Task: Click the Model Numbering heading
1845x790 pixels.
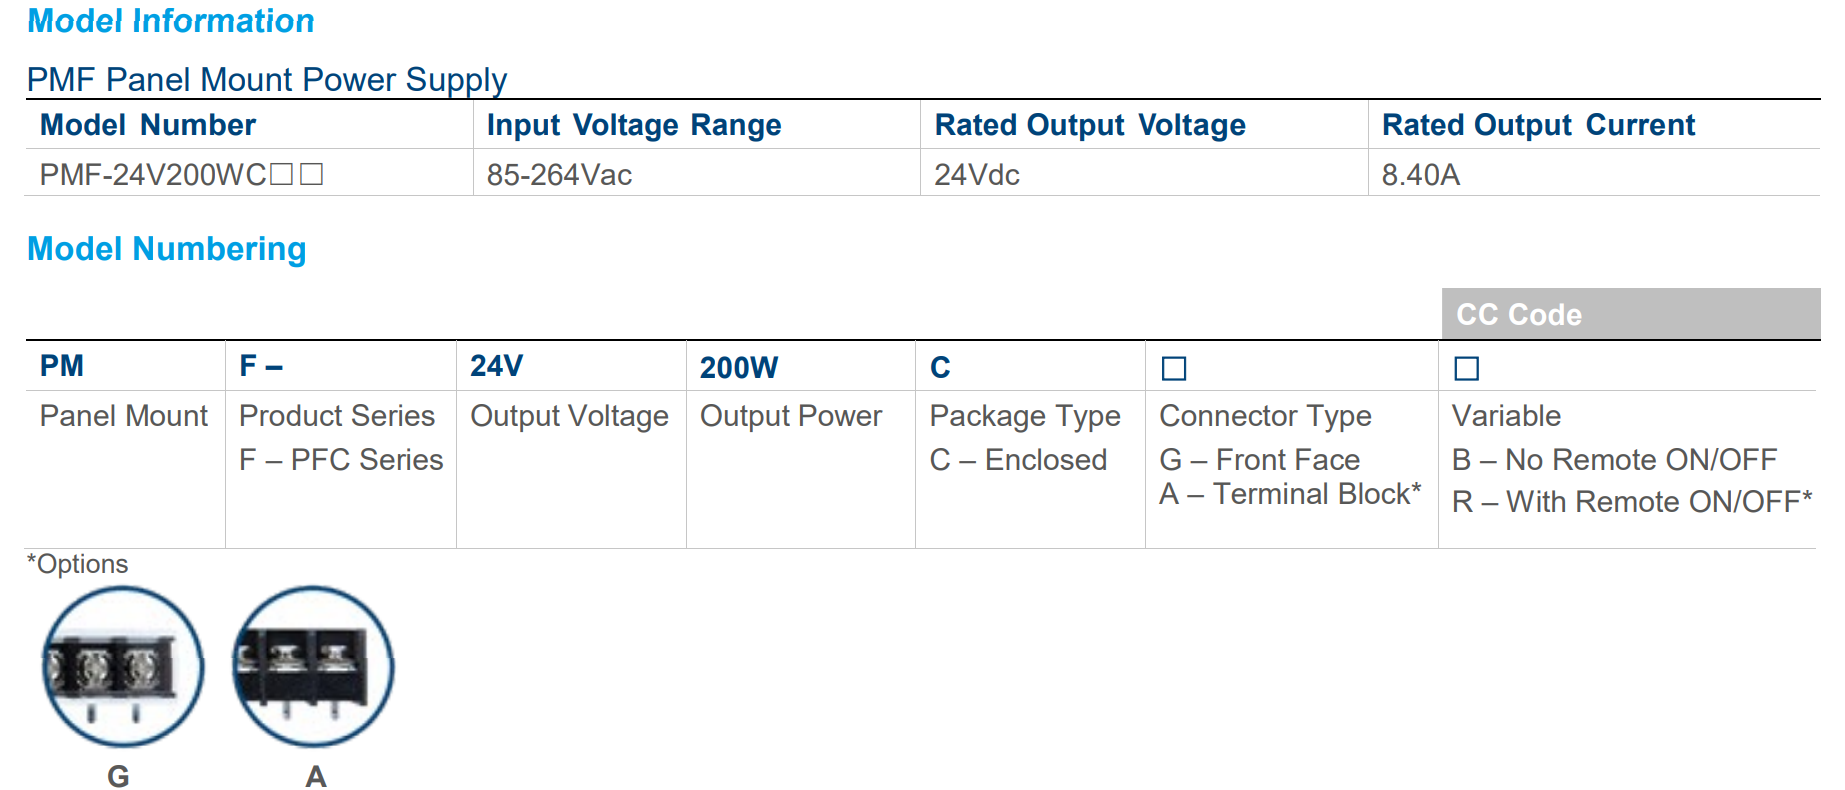Action: point(167,249)
